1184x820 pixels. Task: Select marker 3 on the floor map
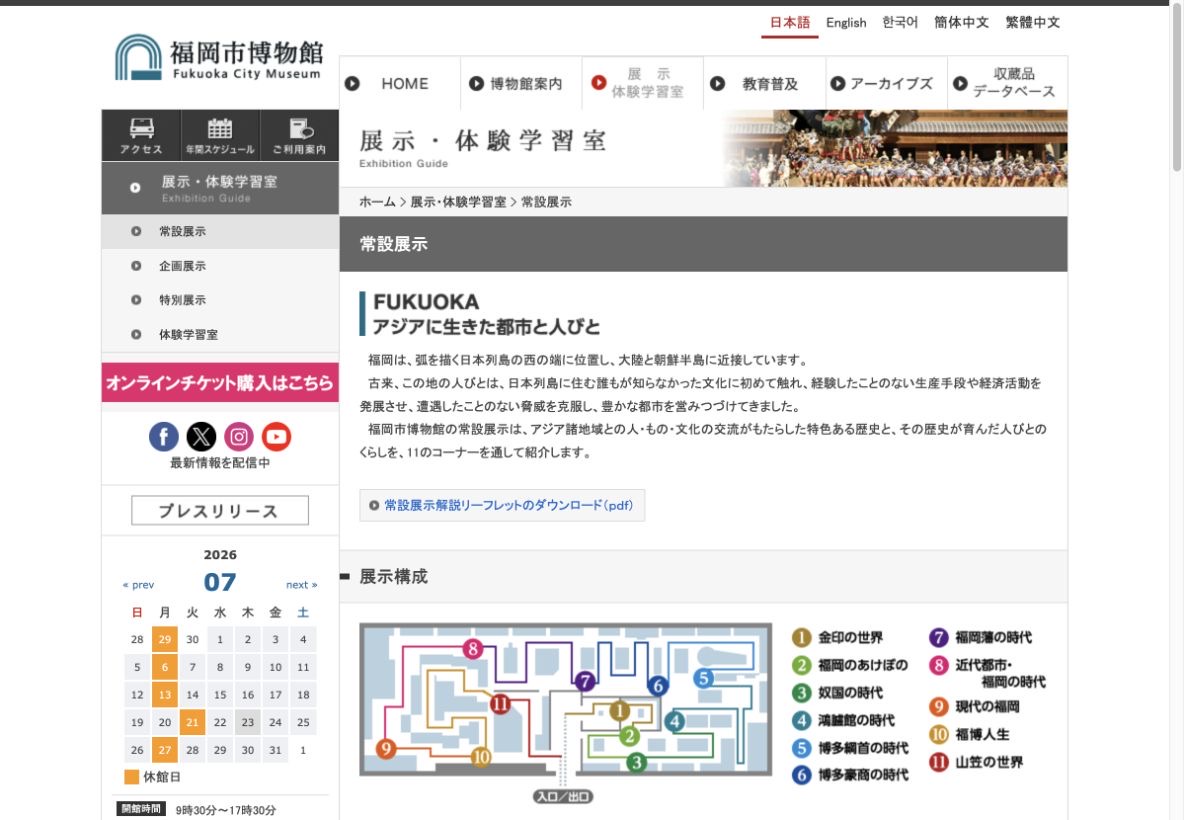pyautogui.click(x=637, y=763)
